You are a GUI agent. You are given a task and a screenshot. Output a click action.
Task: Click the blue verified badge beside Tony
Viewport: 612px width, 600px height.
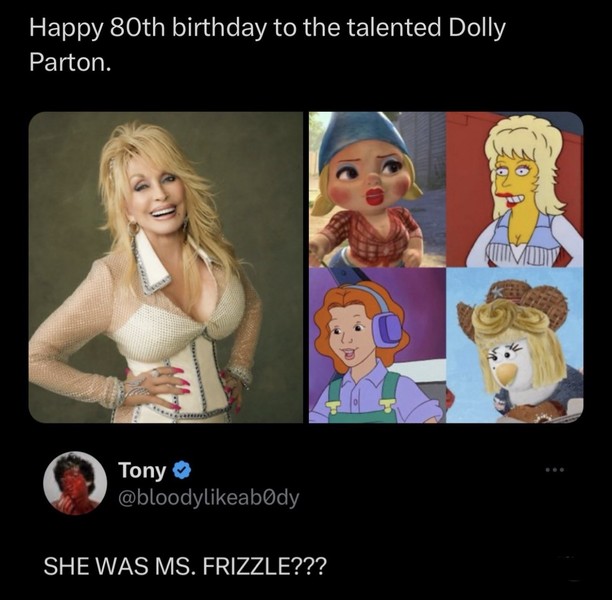(x=180, y=470)
